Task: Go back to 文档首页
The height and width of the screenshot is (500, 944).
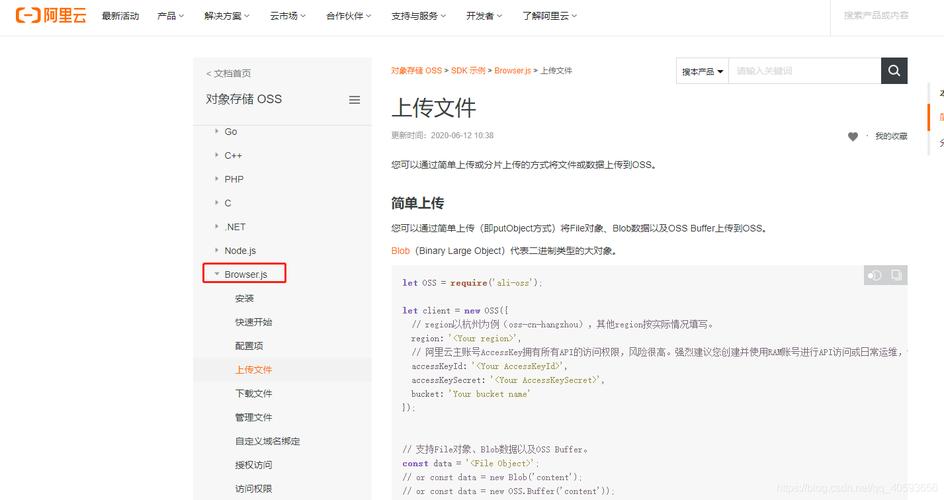Action: point(229,73)
